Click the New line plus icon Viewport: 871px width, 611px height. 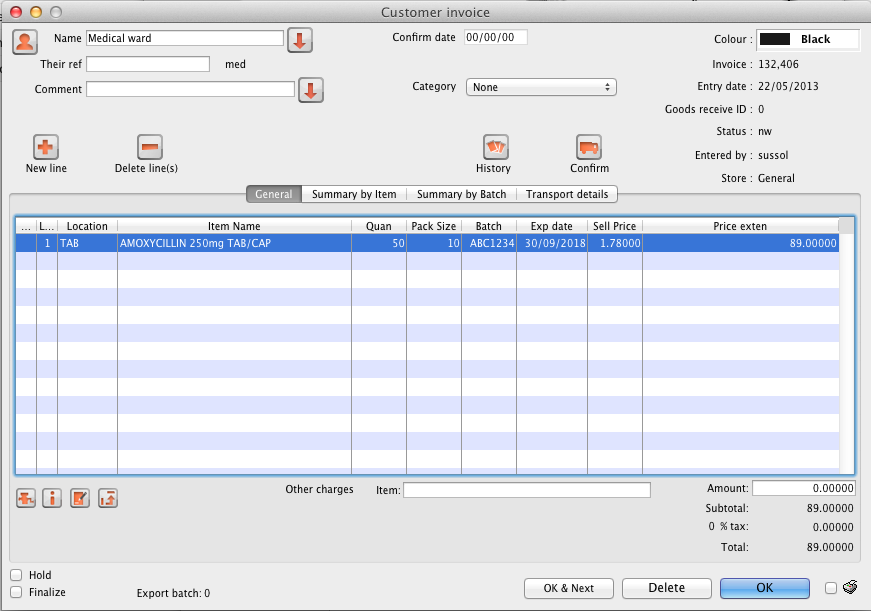pos(46,148)
